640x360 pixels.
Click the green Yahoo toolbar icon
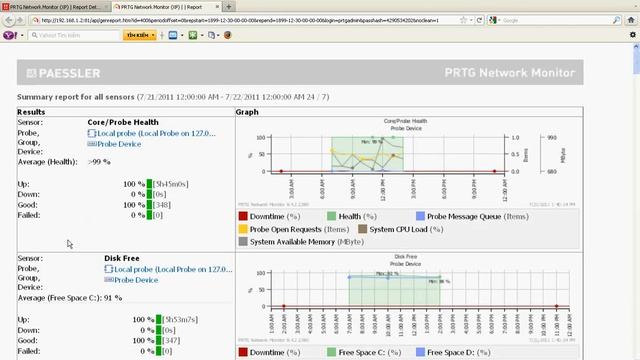(x=193, y=36)
